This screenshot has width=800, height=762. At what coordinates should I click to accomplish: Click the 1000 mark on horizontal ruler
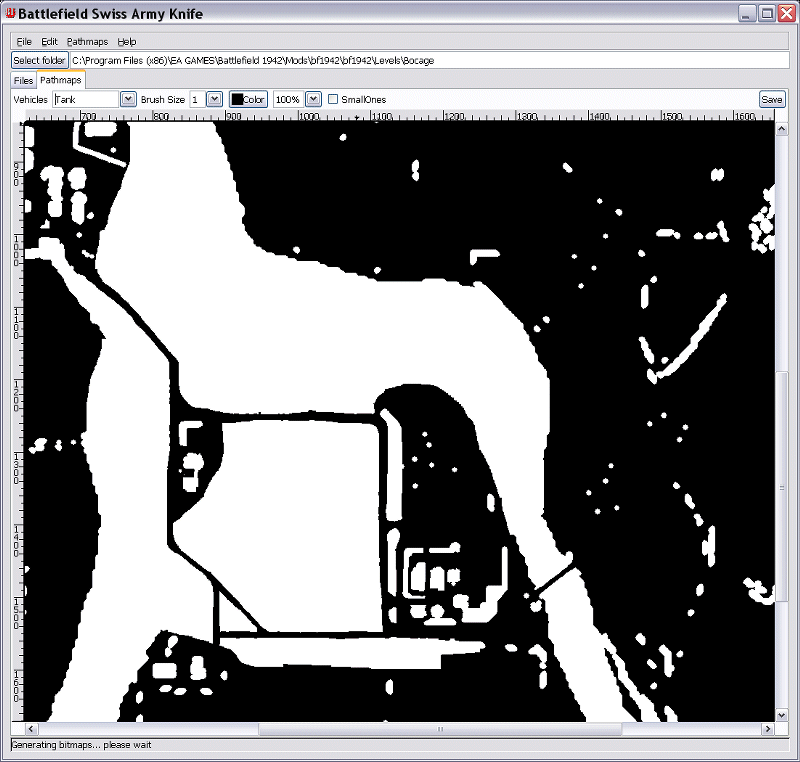(x=309, y=116)
